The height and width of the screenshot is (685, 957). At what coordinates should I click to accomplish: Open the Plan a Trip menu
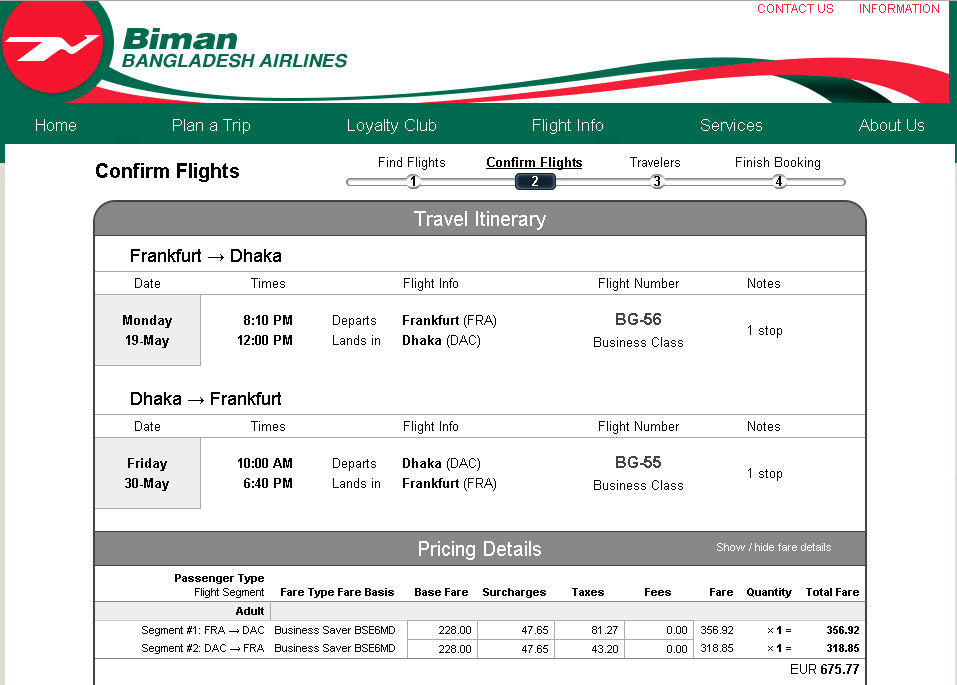(x=211, y=125)
